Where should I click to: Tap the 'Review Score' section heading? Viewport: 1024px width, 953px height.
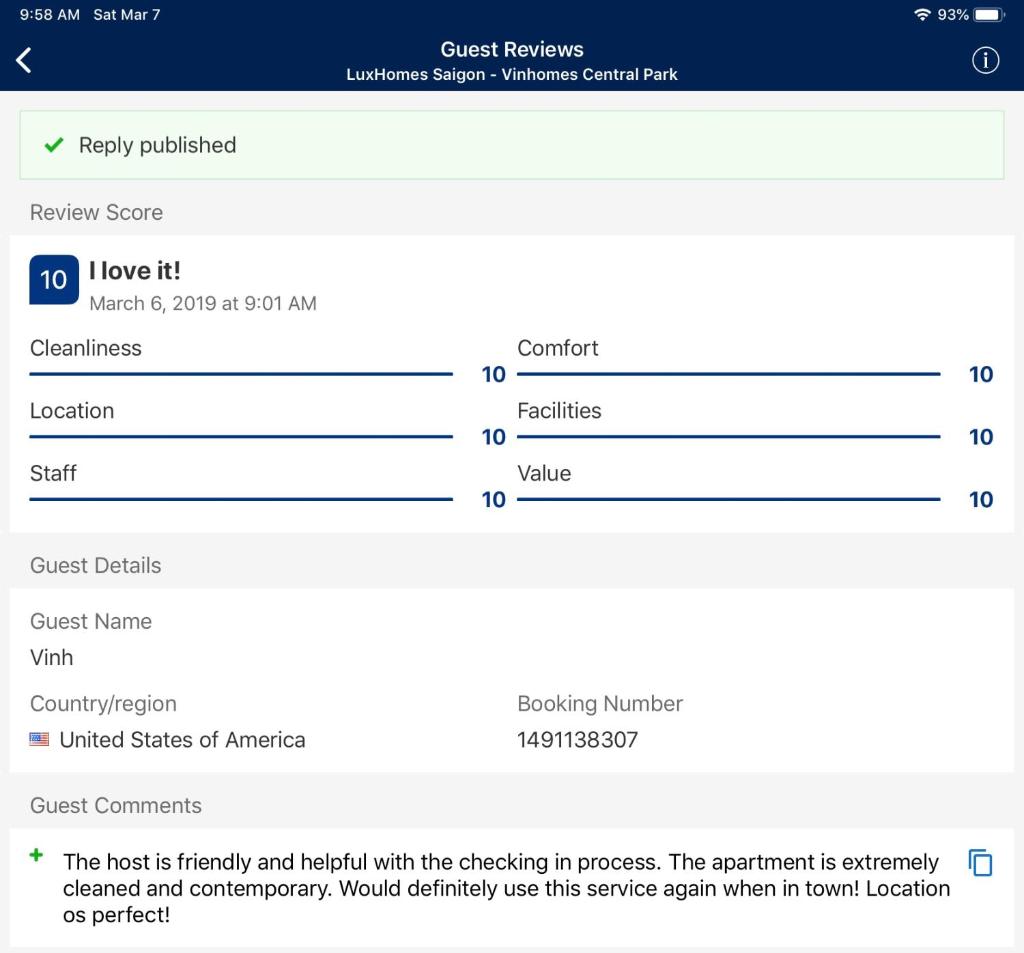click(97, 212)
